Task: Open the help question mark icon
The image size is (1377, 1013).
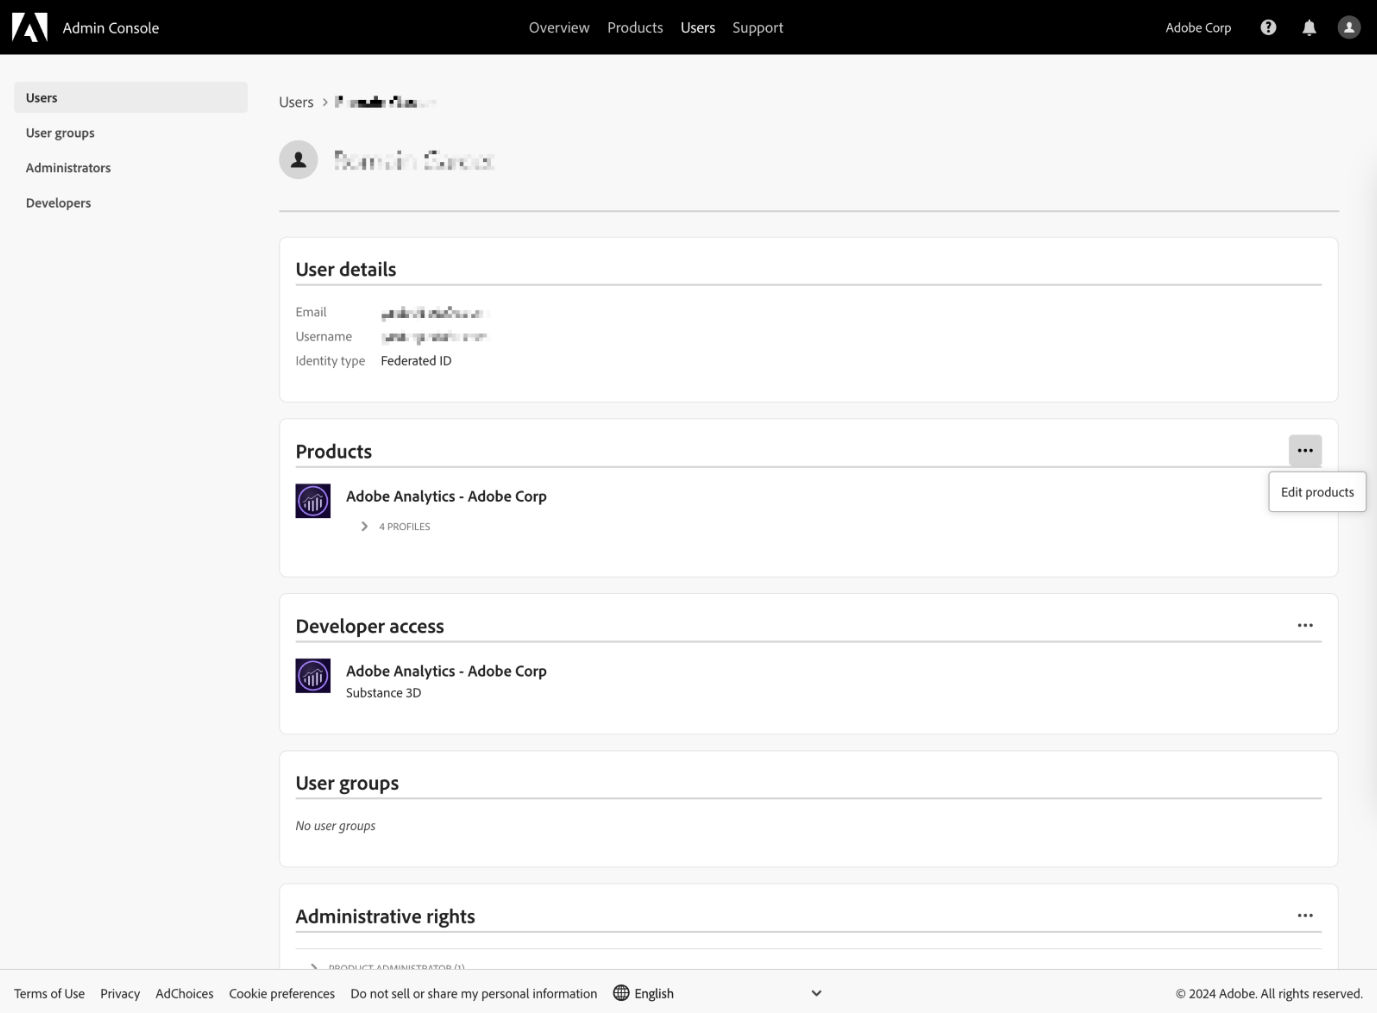Action: (x=1268, y=27)
